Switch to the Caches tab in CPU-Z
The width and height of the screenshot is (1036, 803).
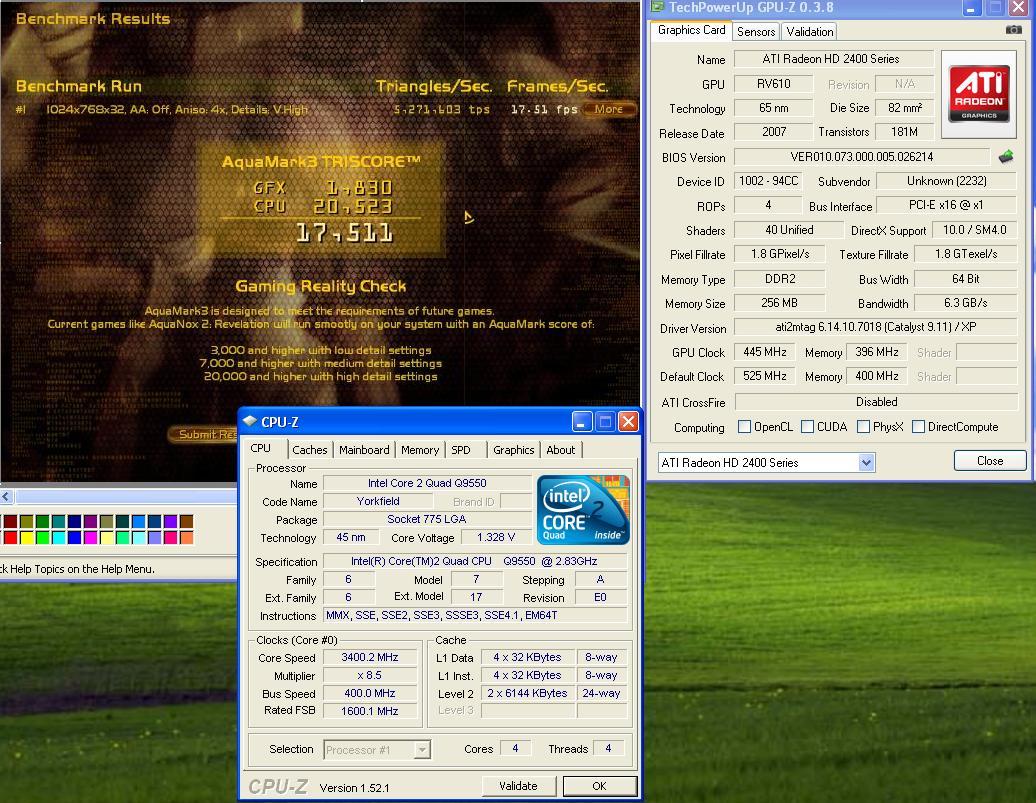coord(309,450)
